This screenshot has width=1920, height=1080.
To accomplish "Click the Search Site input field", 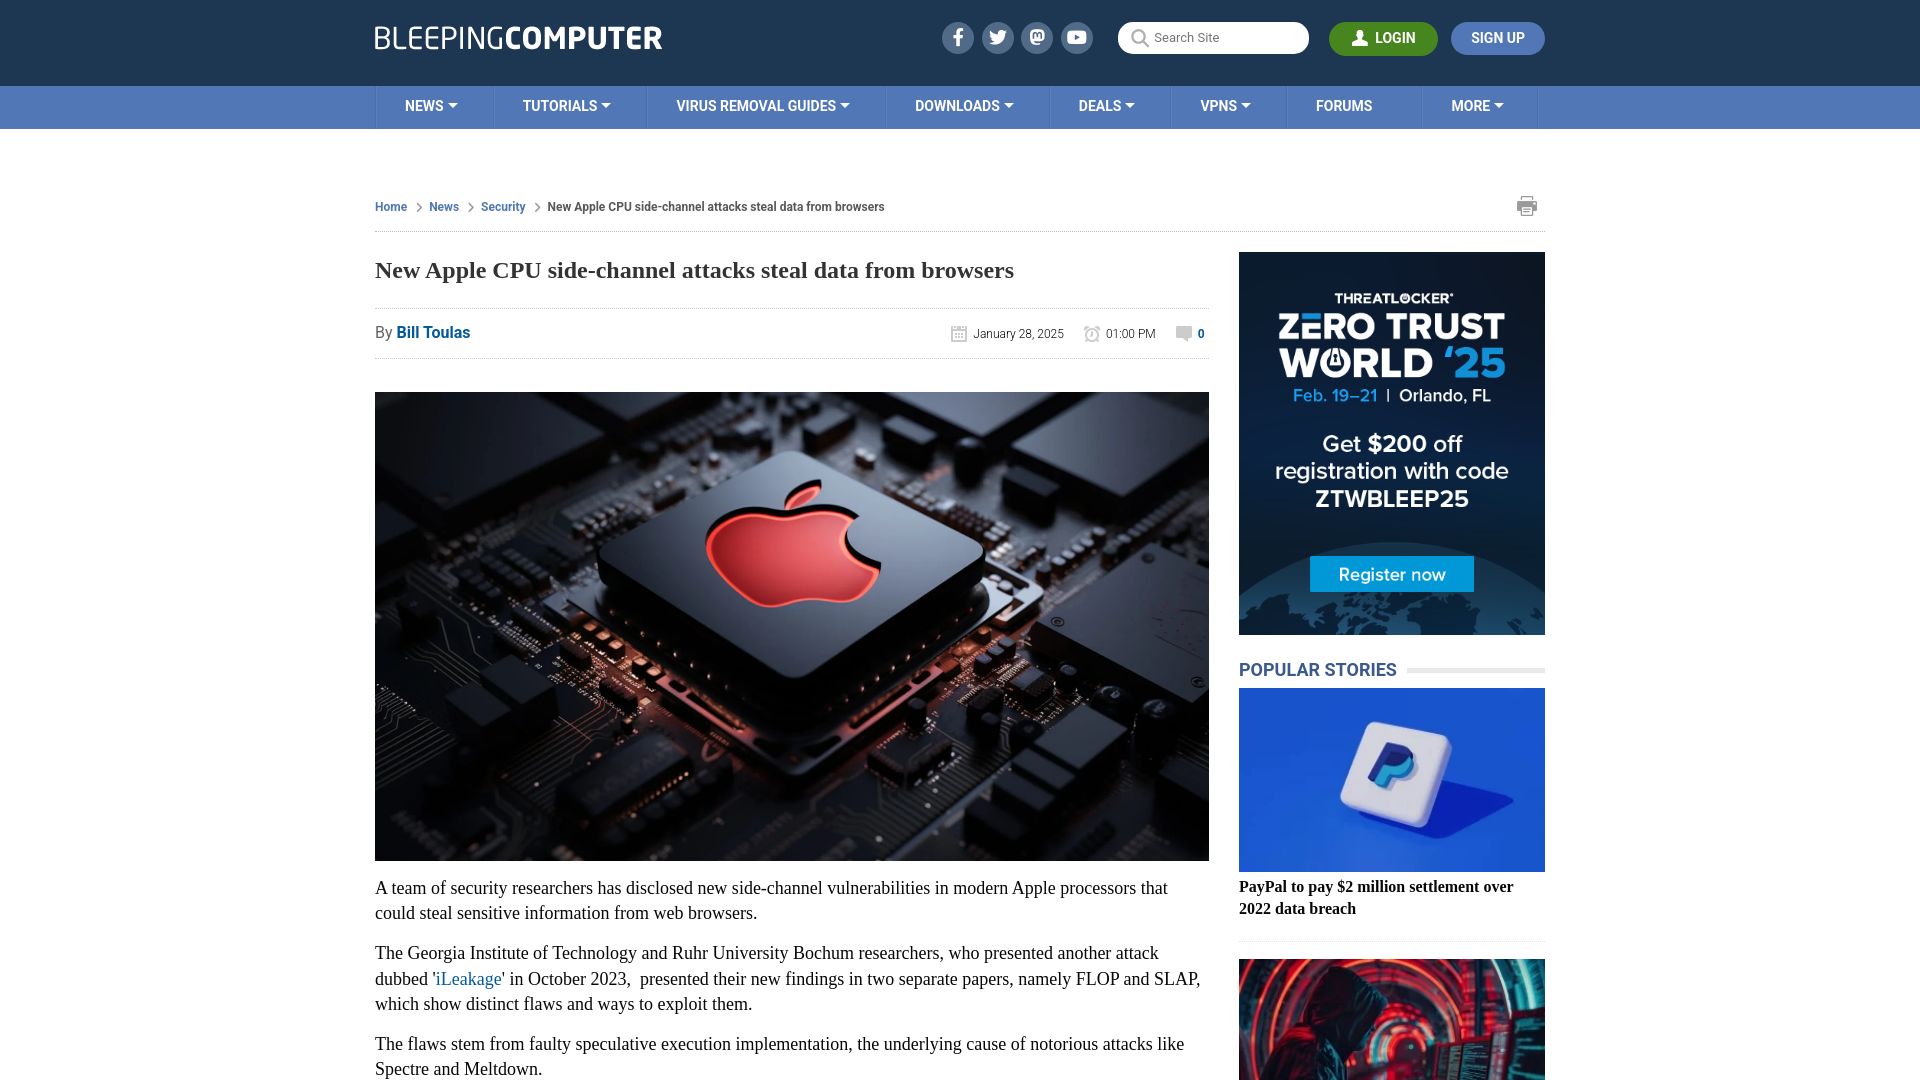I will click(x=1213, y=38).
